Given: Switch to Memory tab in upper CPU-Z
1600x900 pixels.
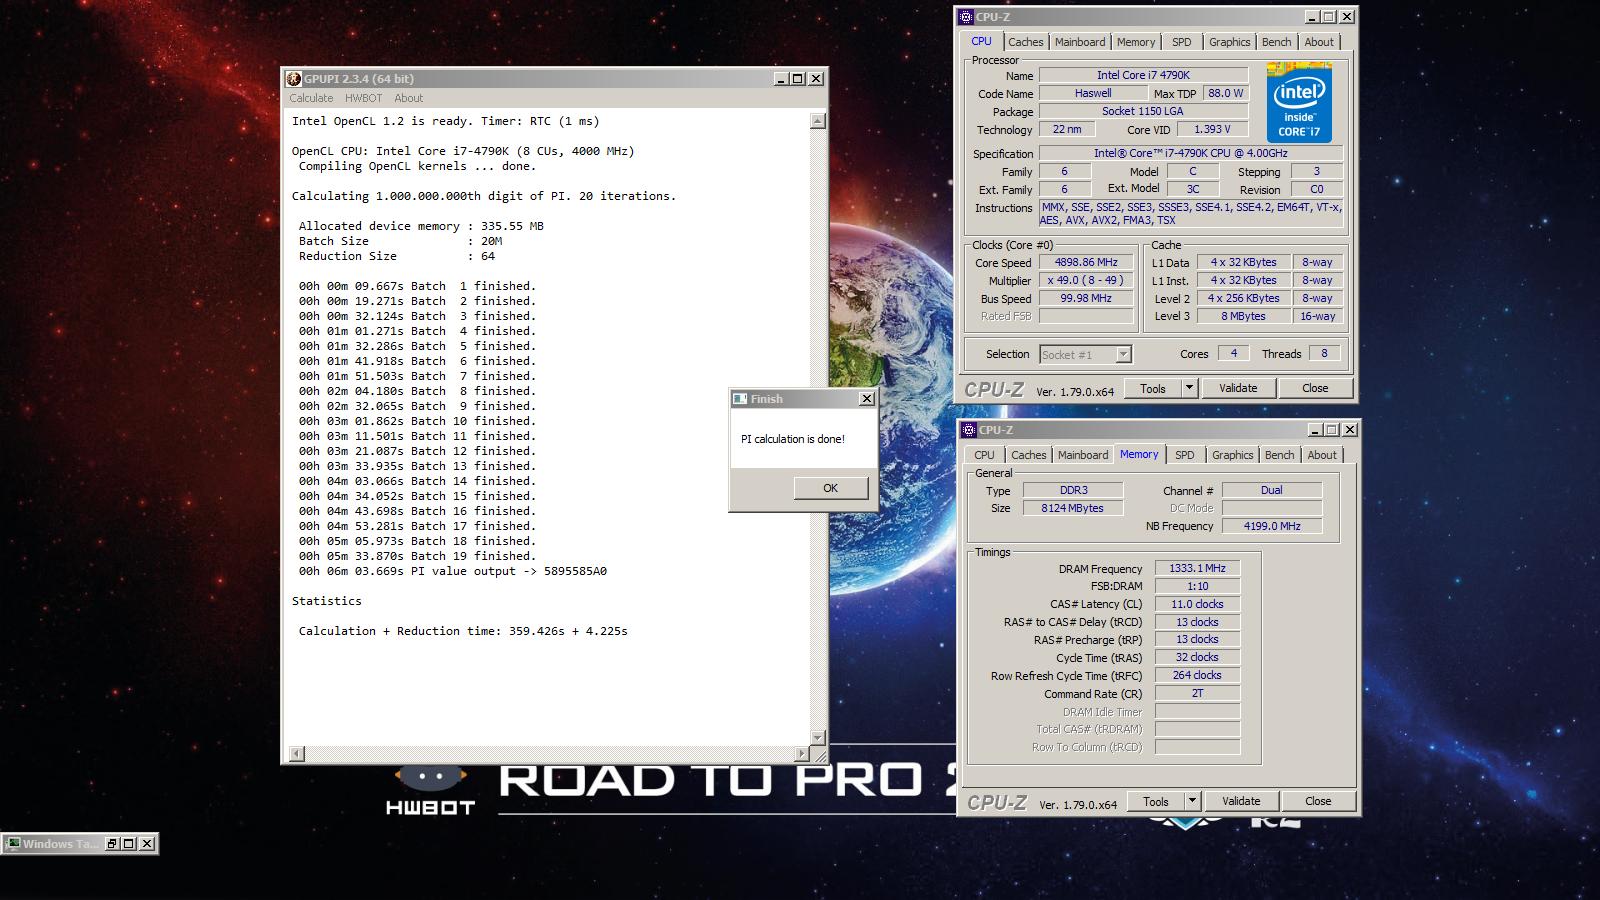Looking at the screenshot, I should coord(1136,42).
